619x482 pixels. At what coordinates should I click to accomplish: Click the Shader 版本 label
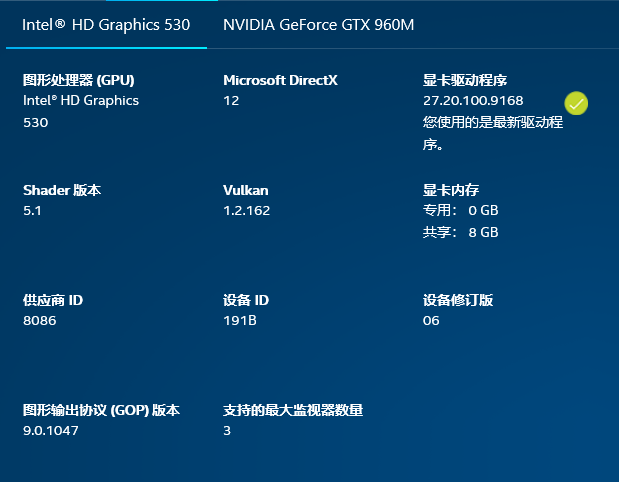[x=62, y=190]
